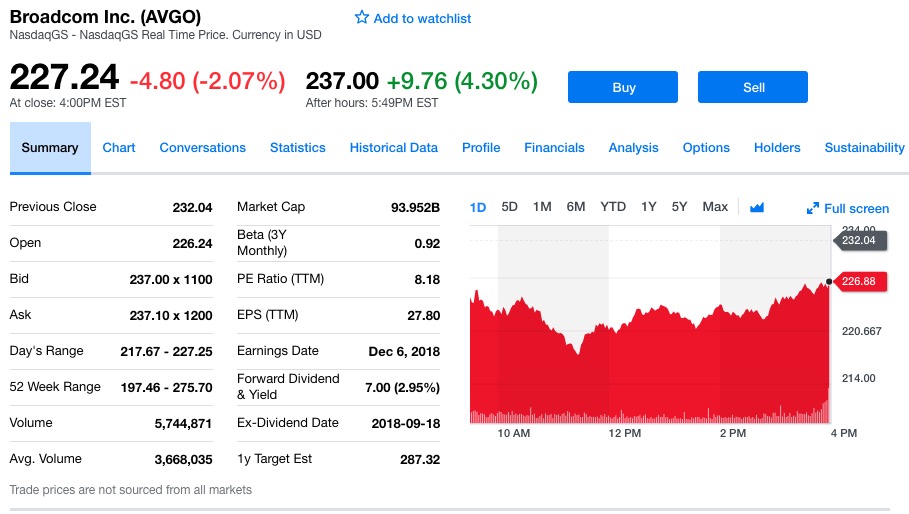Click the Earnings Date label
The image size is (909, 514).
[x=278, y=351]
